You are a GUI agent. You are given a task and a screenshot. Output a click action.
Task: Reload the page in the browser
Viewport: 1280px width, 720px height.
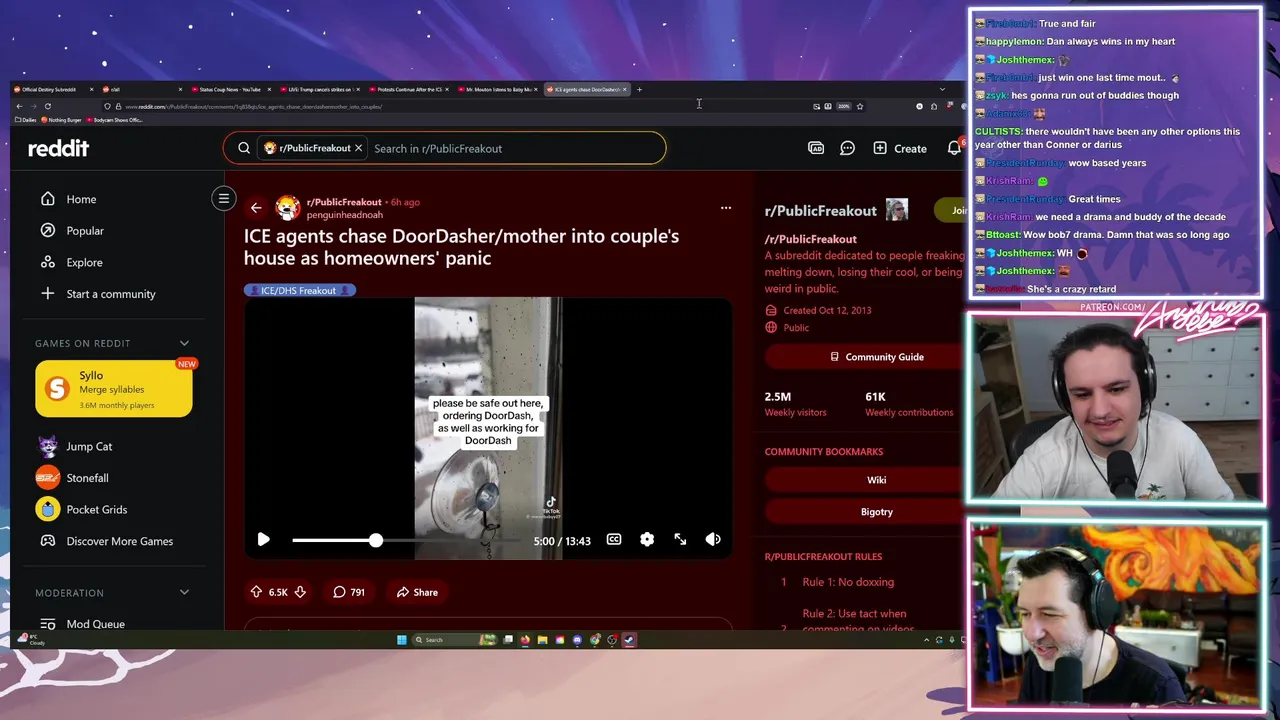pos(48,106)
